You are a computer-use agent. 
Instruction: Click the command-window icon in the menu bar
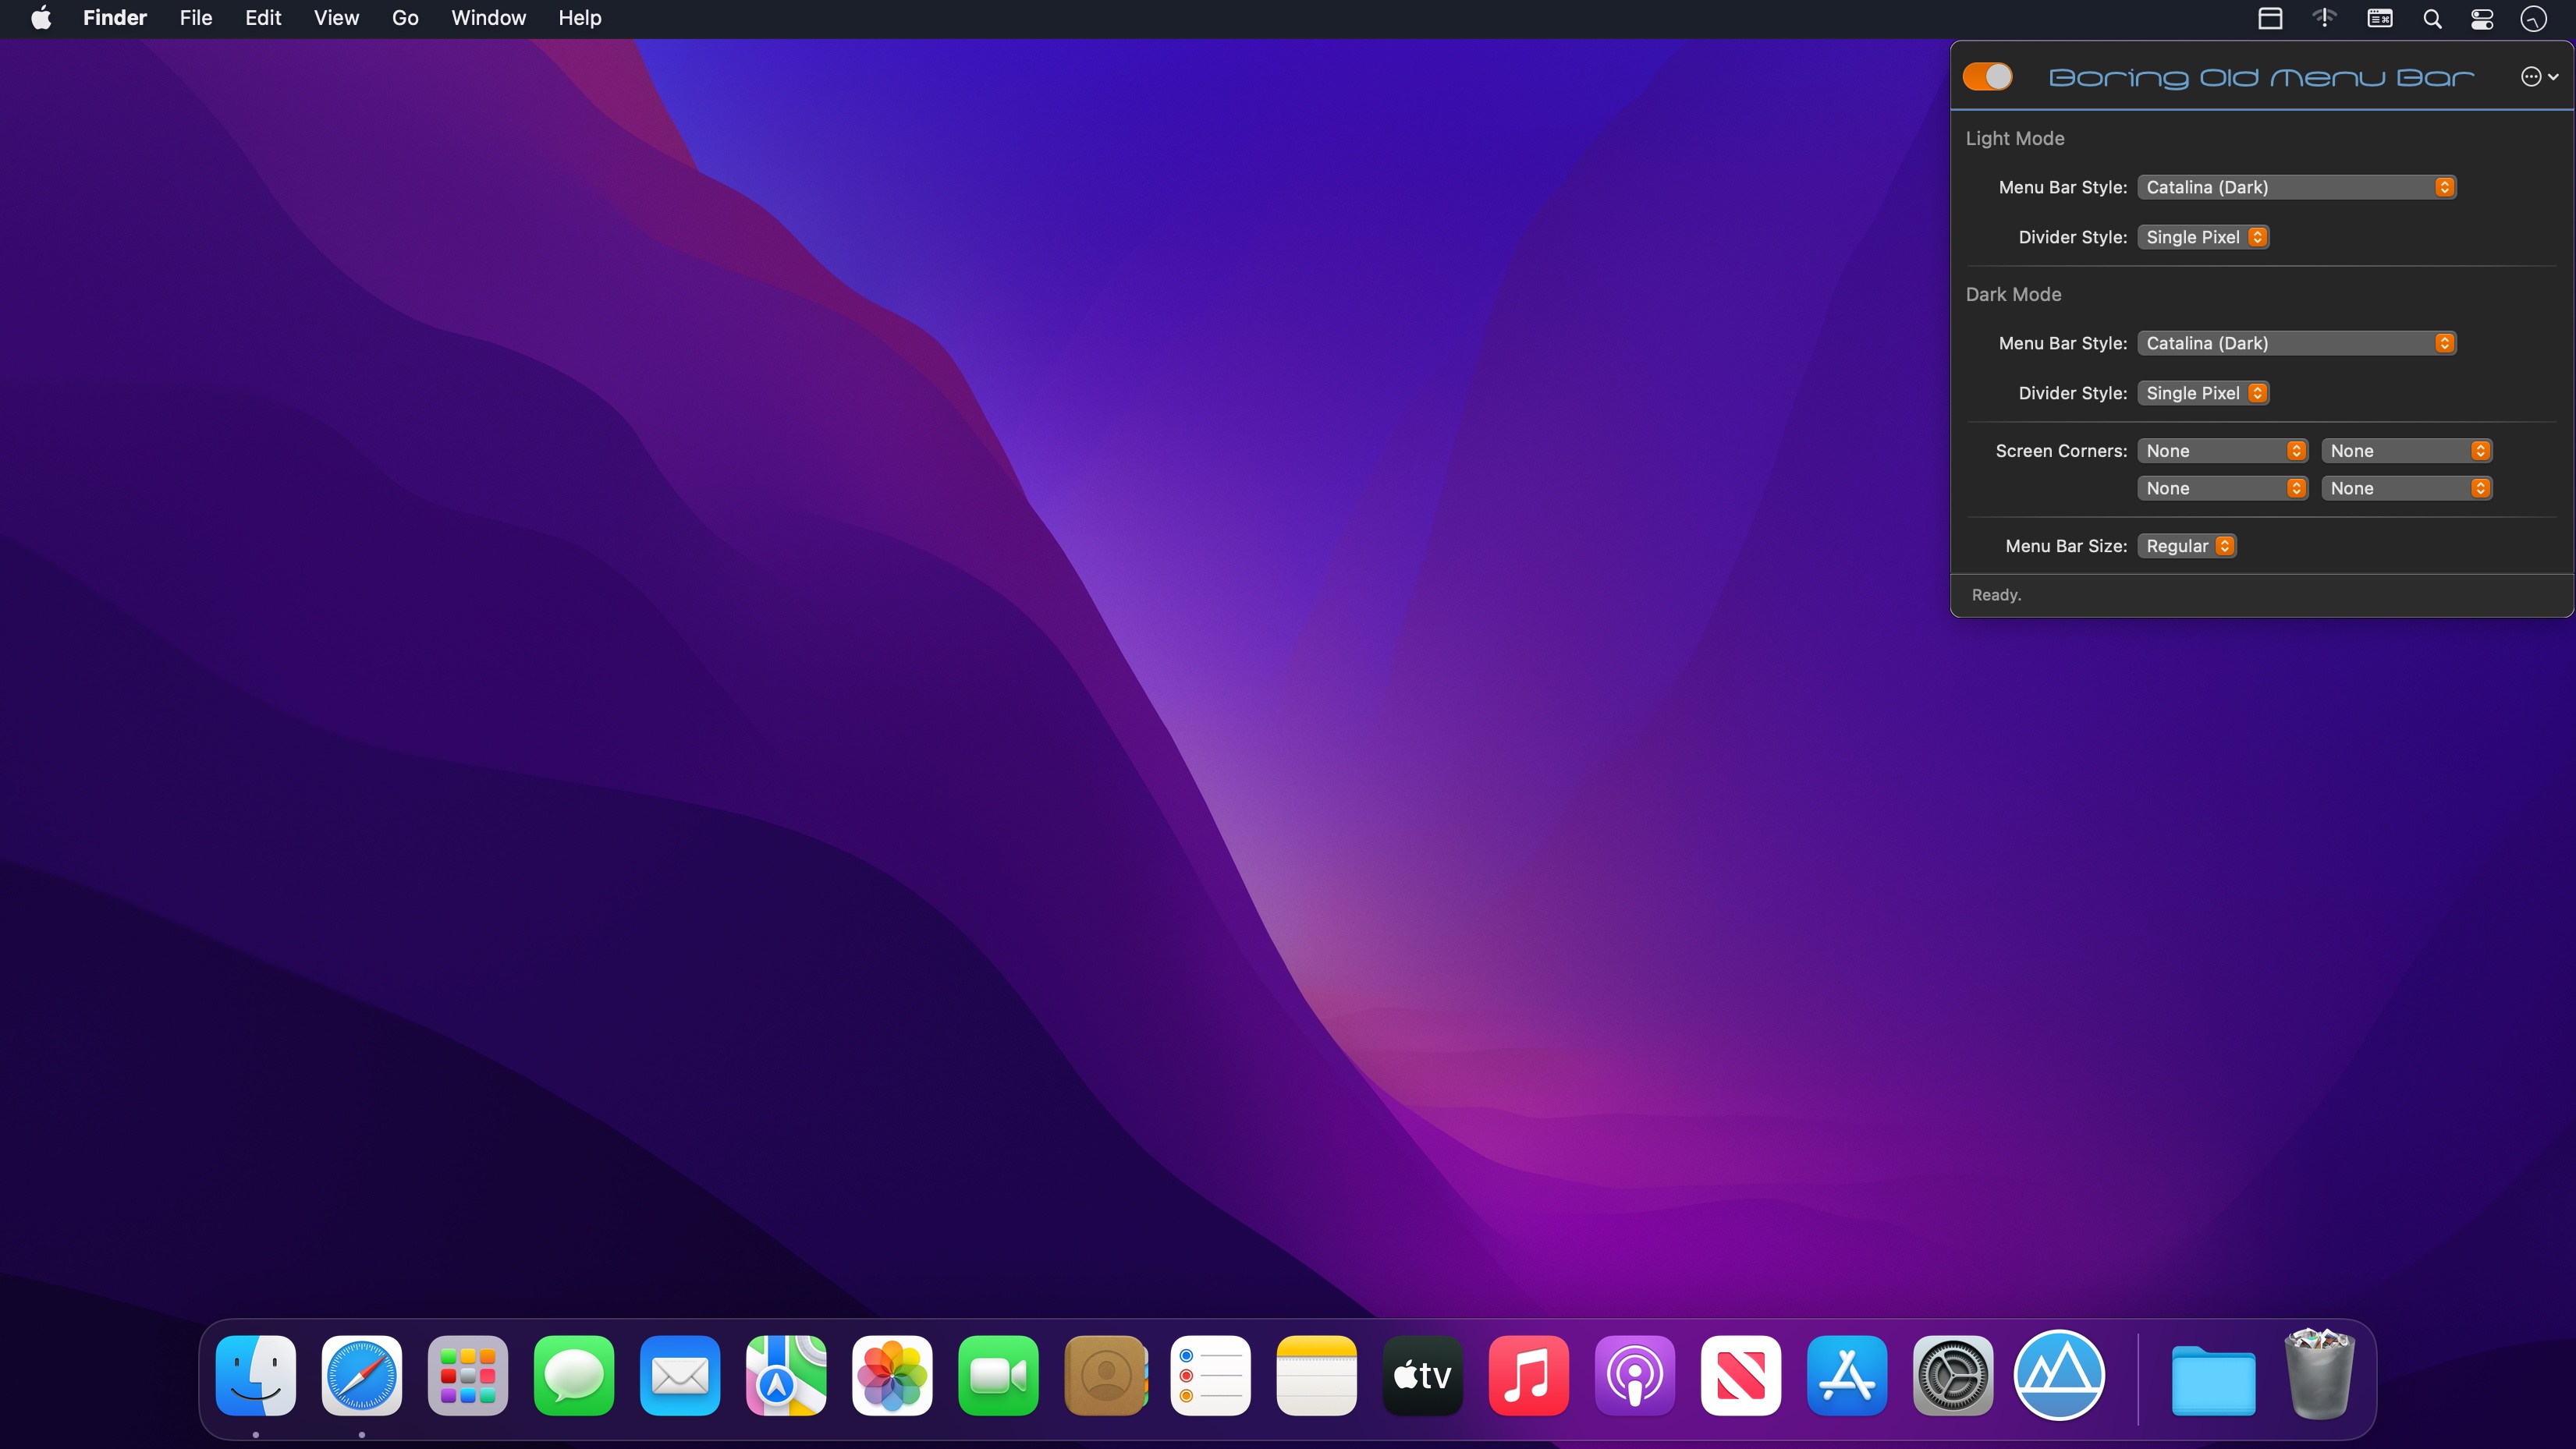click(x=2379, y=18)
